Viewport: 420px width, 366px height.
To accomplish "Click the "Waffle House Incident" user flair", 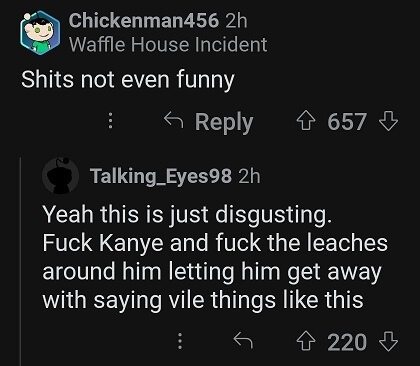I will tap(168, 44).
